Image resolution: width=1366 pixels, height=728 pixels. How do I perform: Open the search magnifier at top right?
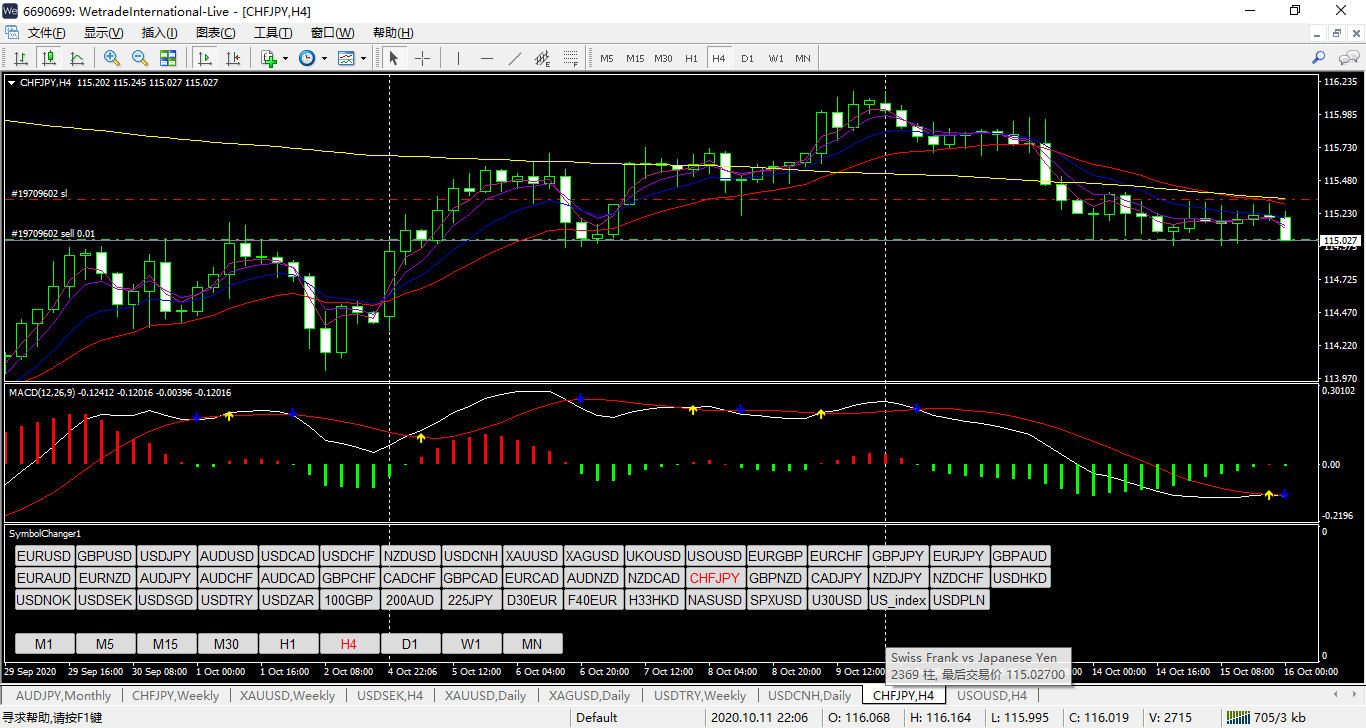pyautogui.click(x=1319, y=58)
